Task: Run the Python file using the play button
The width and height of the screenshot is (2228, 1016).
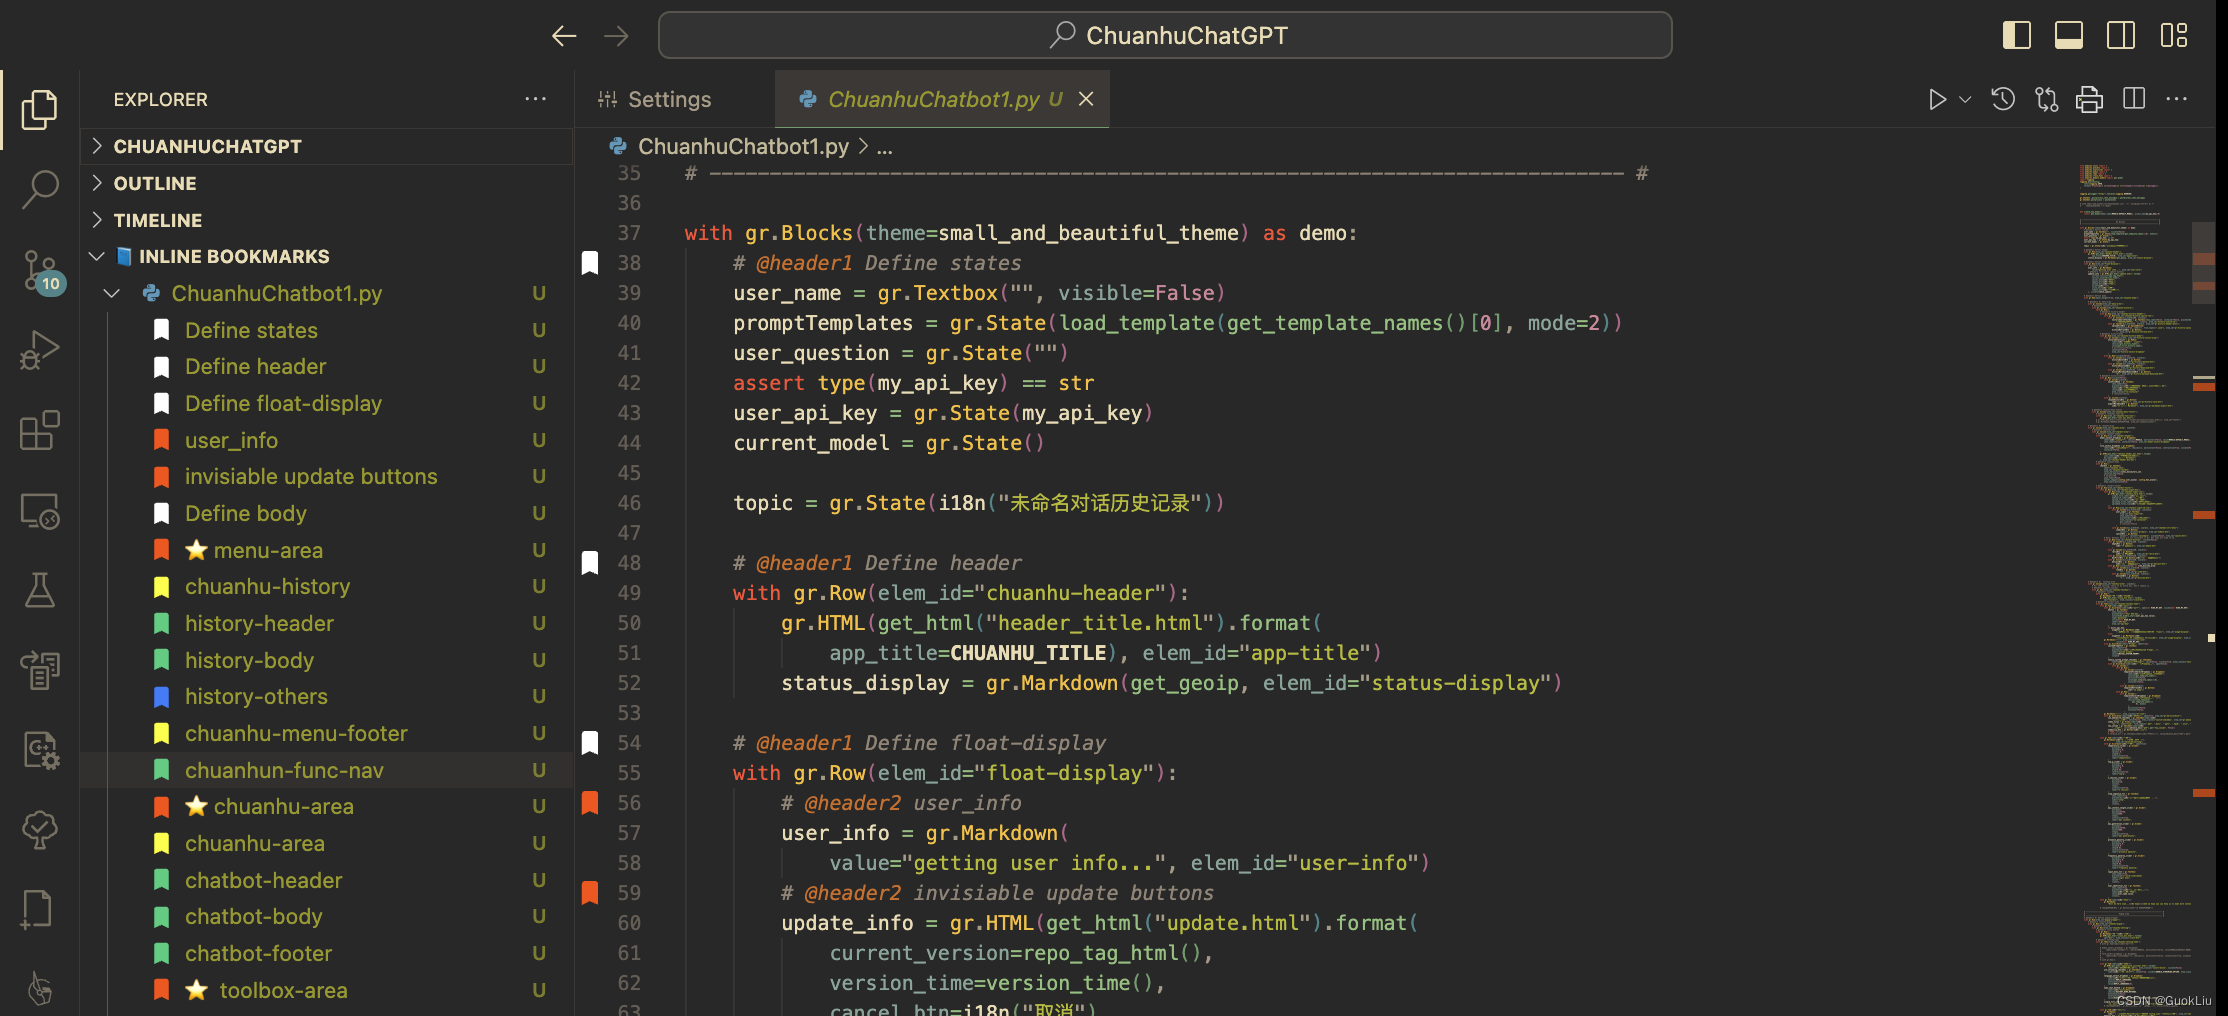Action: pos(1937,98)
